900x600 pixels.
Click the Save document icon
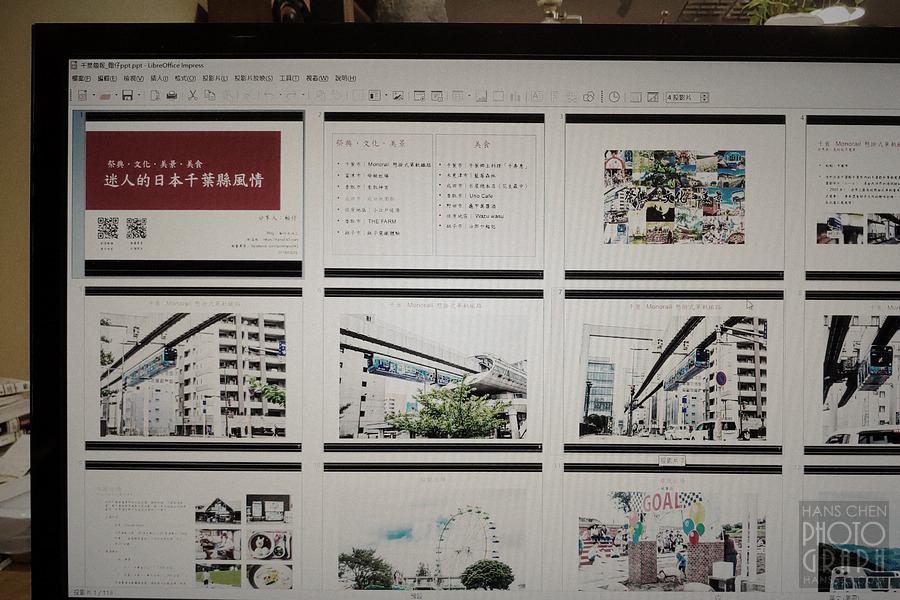pos(127,95)
